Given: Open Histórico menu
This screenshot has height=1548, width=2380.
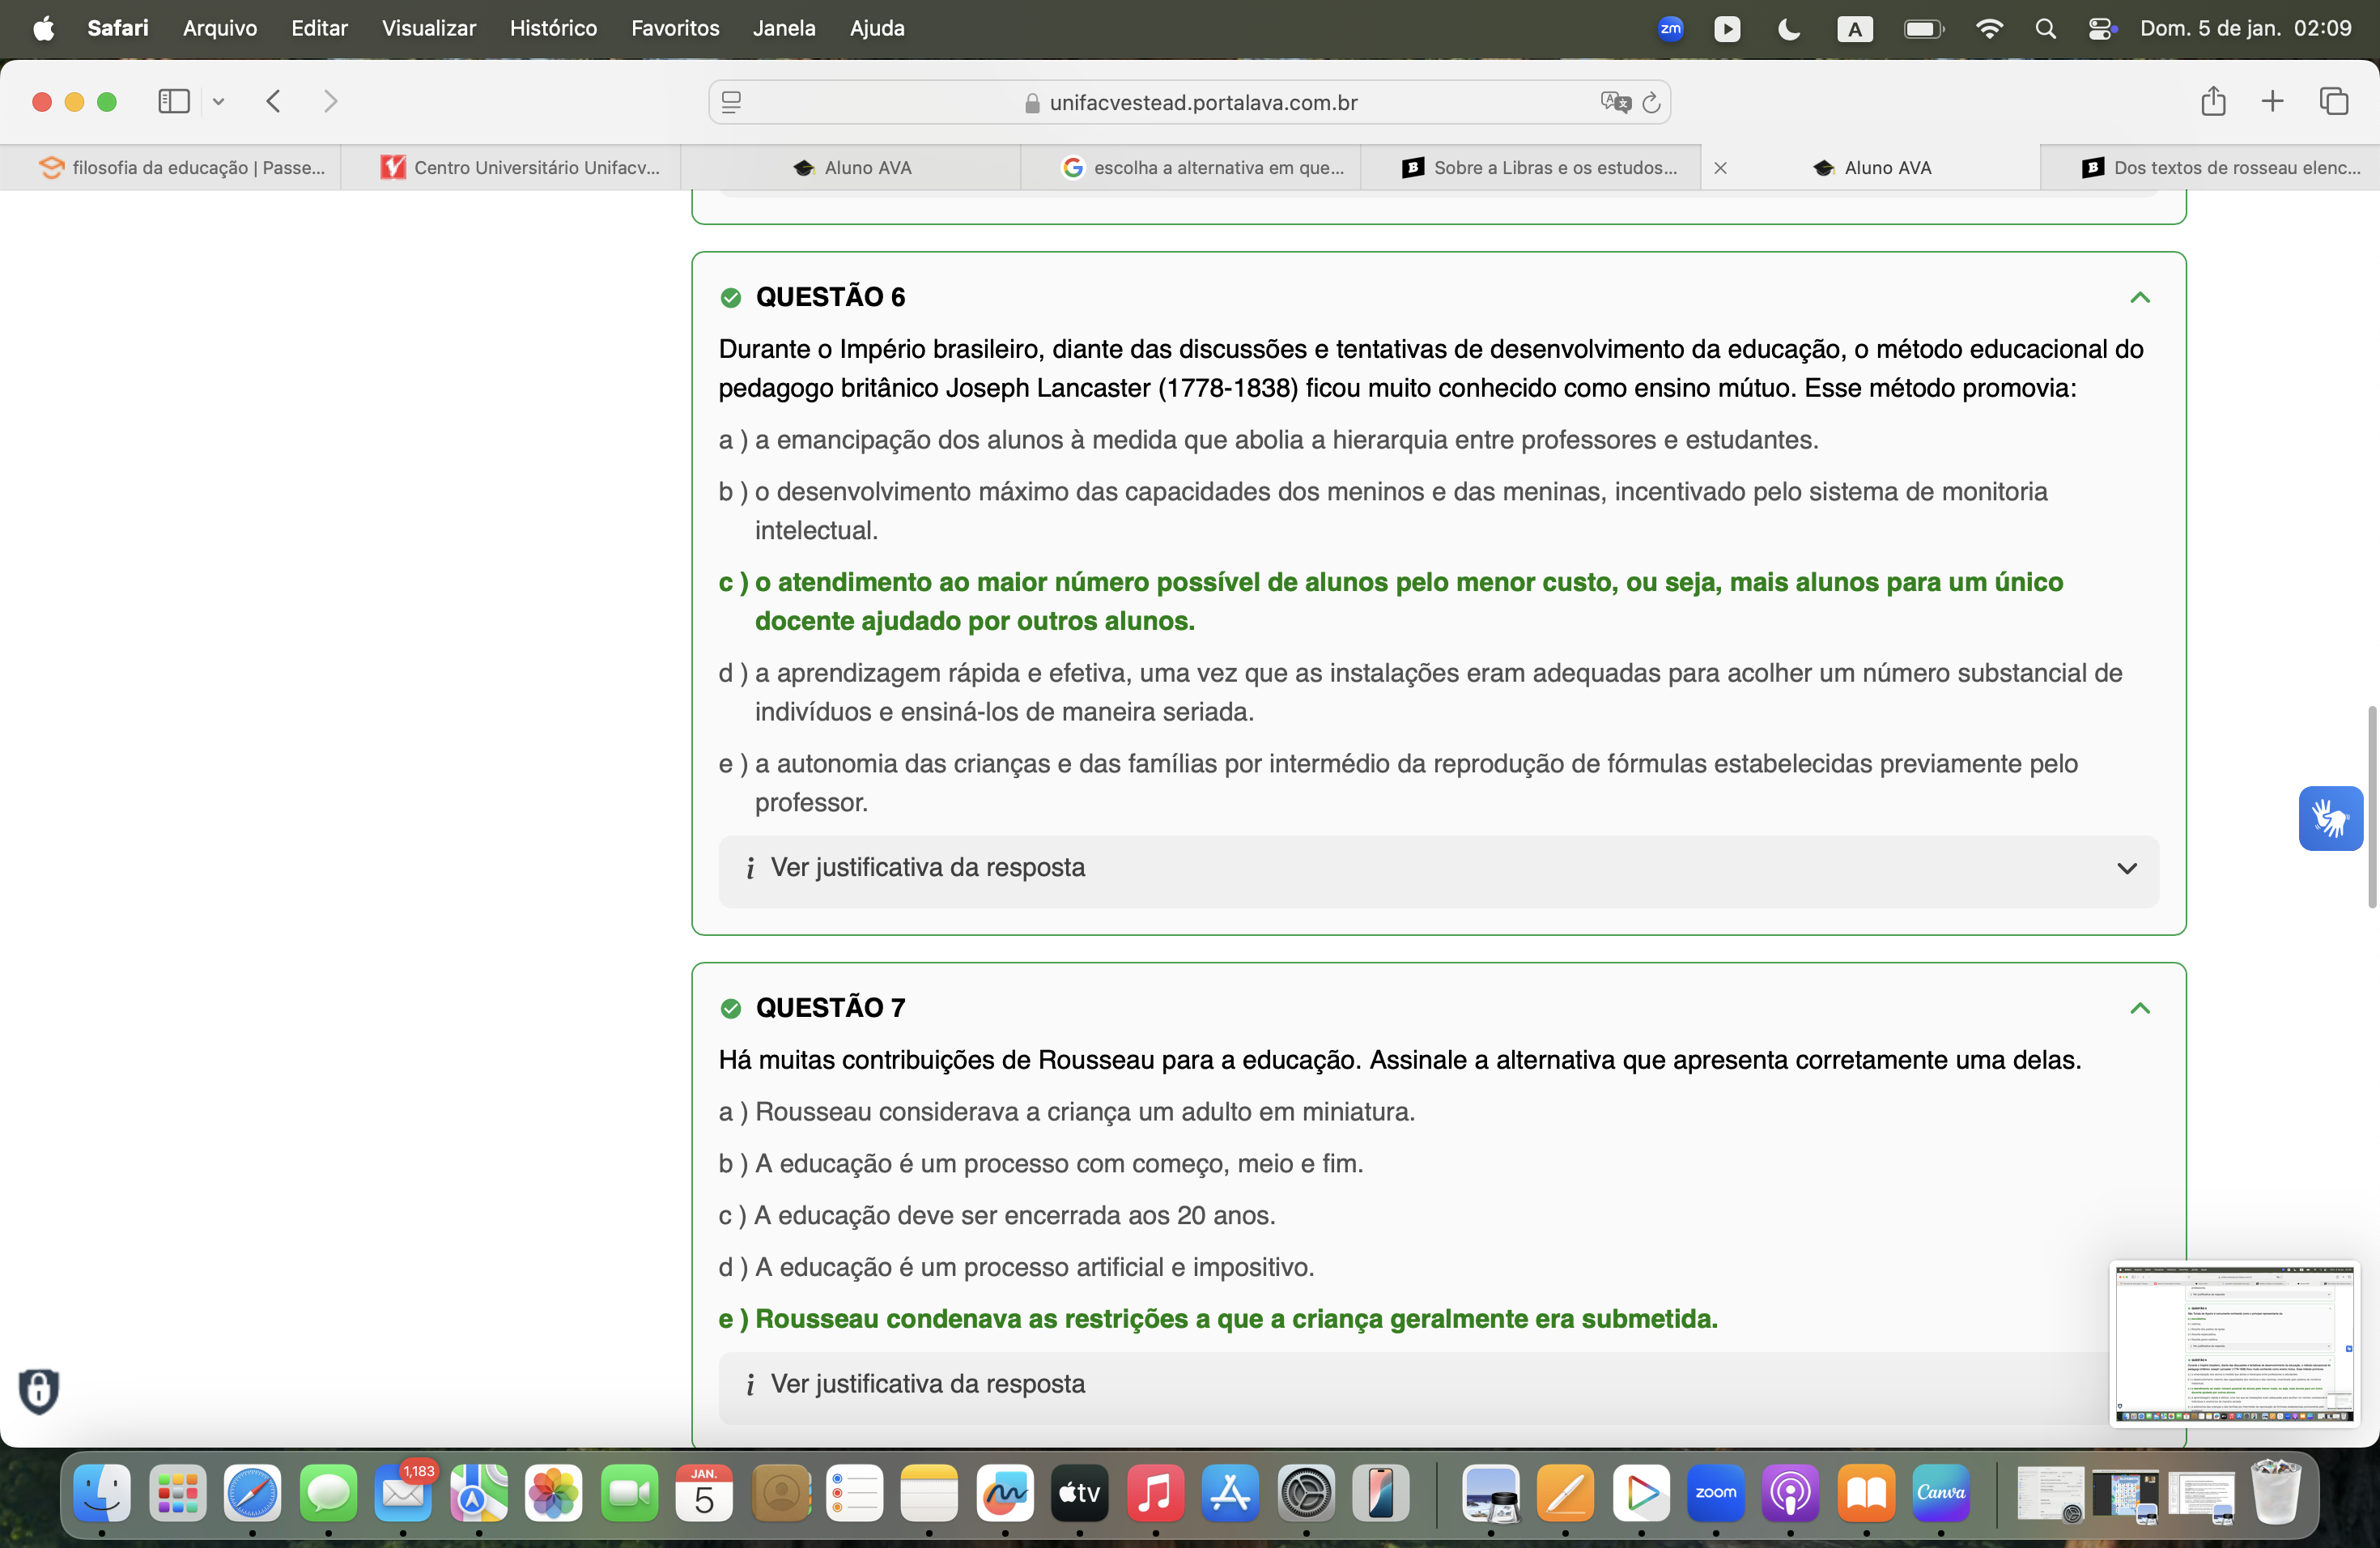Looking at the screenshot, I should click(x=553, y=28).
